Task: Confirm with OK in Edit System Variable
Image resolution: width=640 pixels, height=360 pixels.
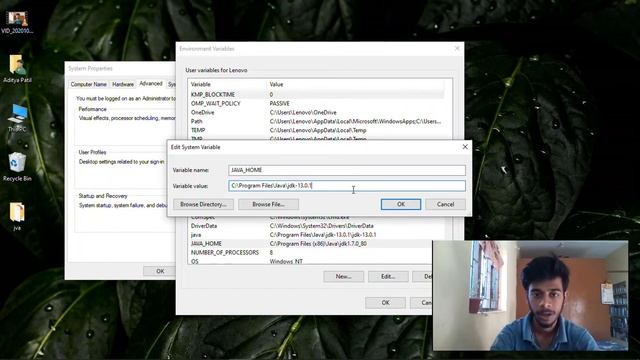Action: click(x=401, y=204)
